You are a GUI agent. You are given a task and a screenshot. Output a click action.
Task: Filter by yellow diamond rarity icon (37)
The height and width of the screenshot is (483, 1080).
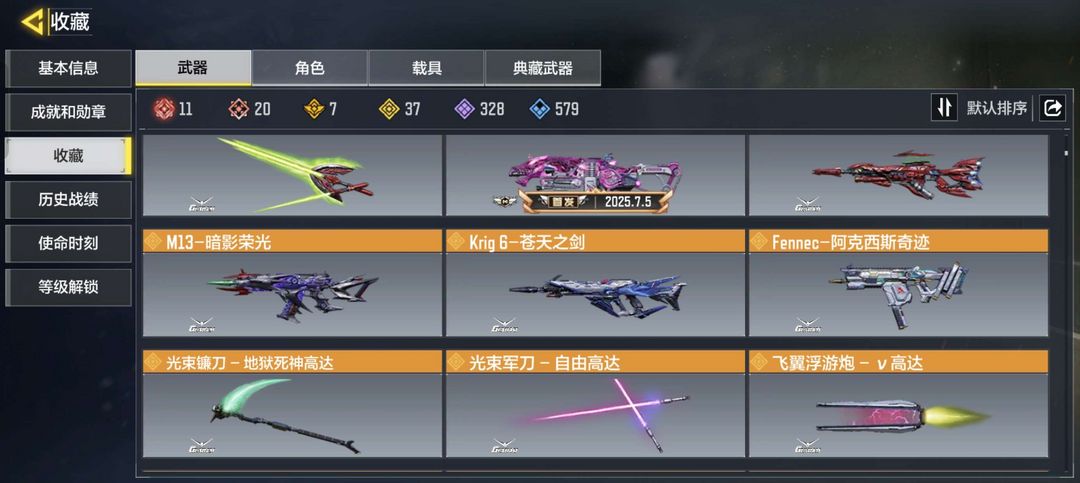click(x=389, y=109)
